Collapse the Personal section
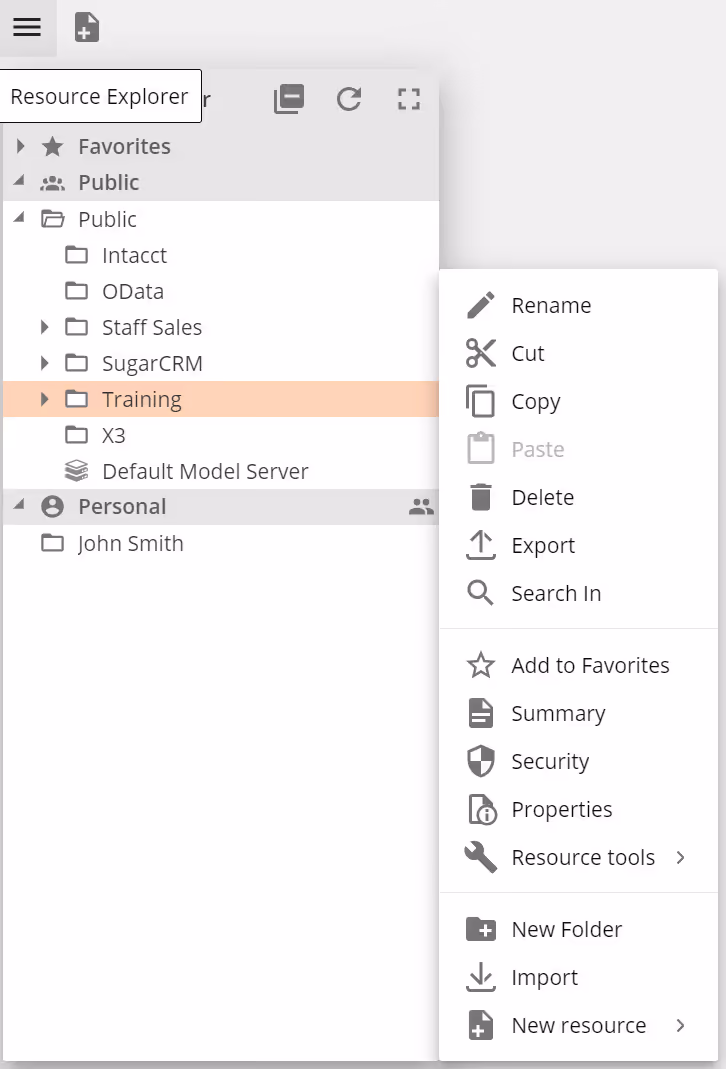 pyautogui.click(x=19, y=507)
